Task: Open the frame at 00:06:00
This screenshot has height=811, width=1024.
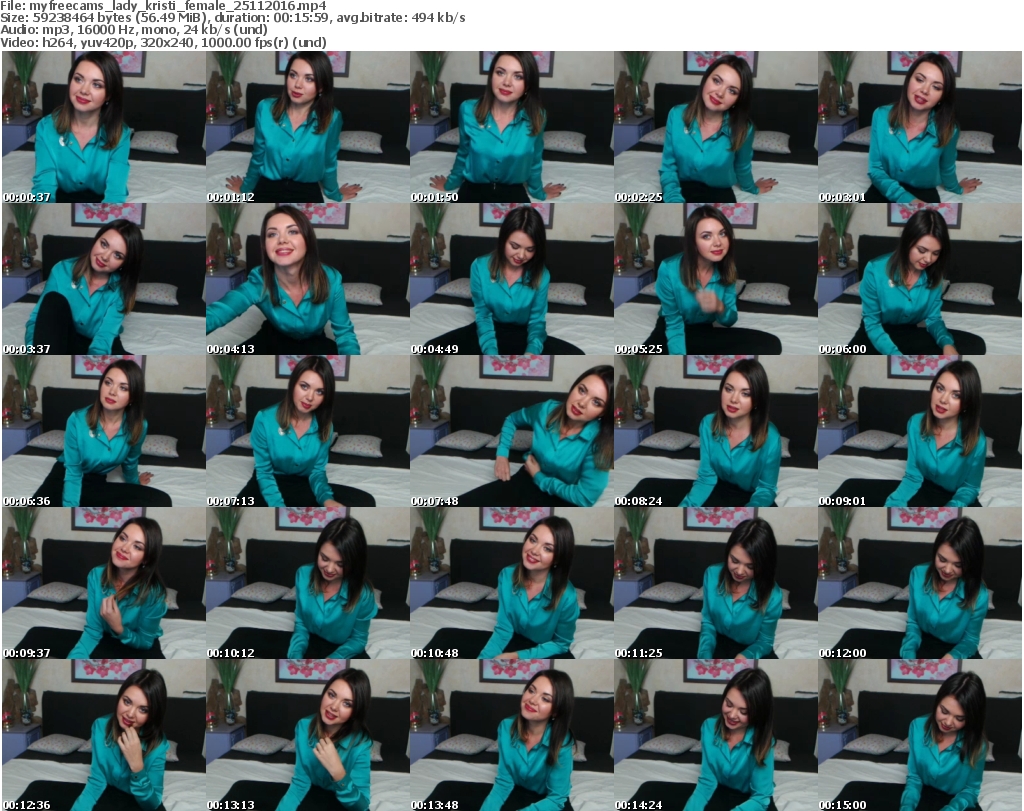Action: (x=919, y=279)
